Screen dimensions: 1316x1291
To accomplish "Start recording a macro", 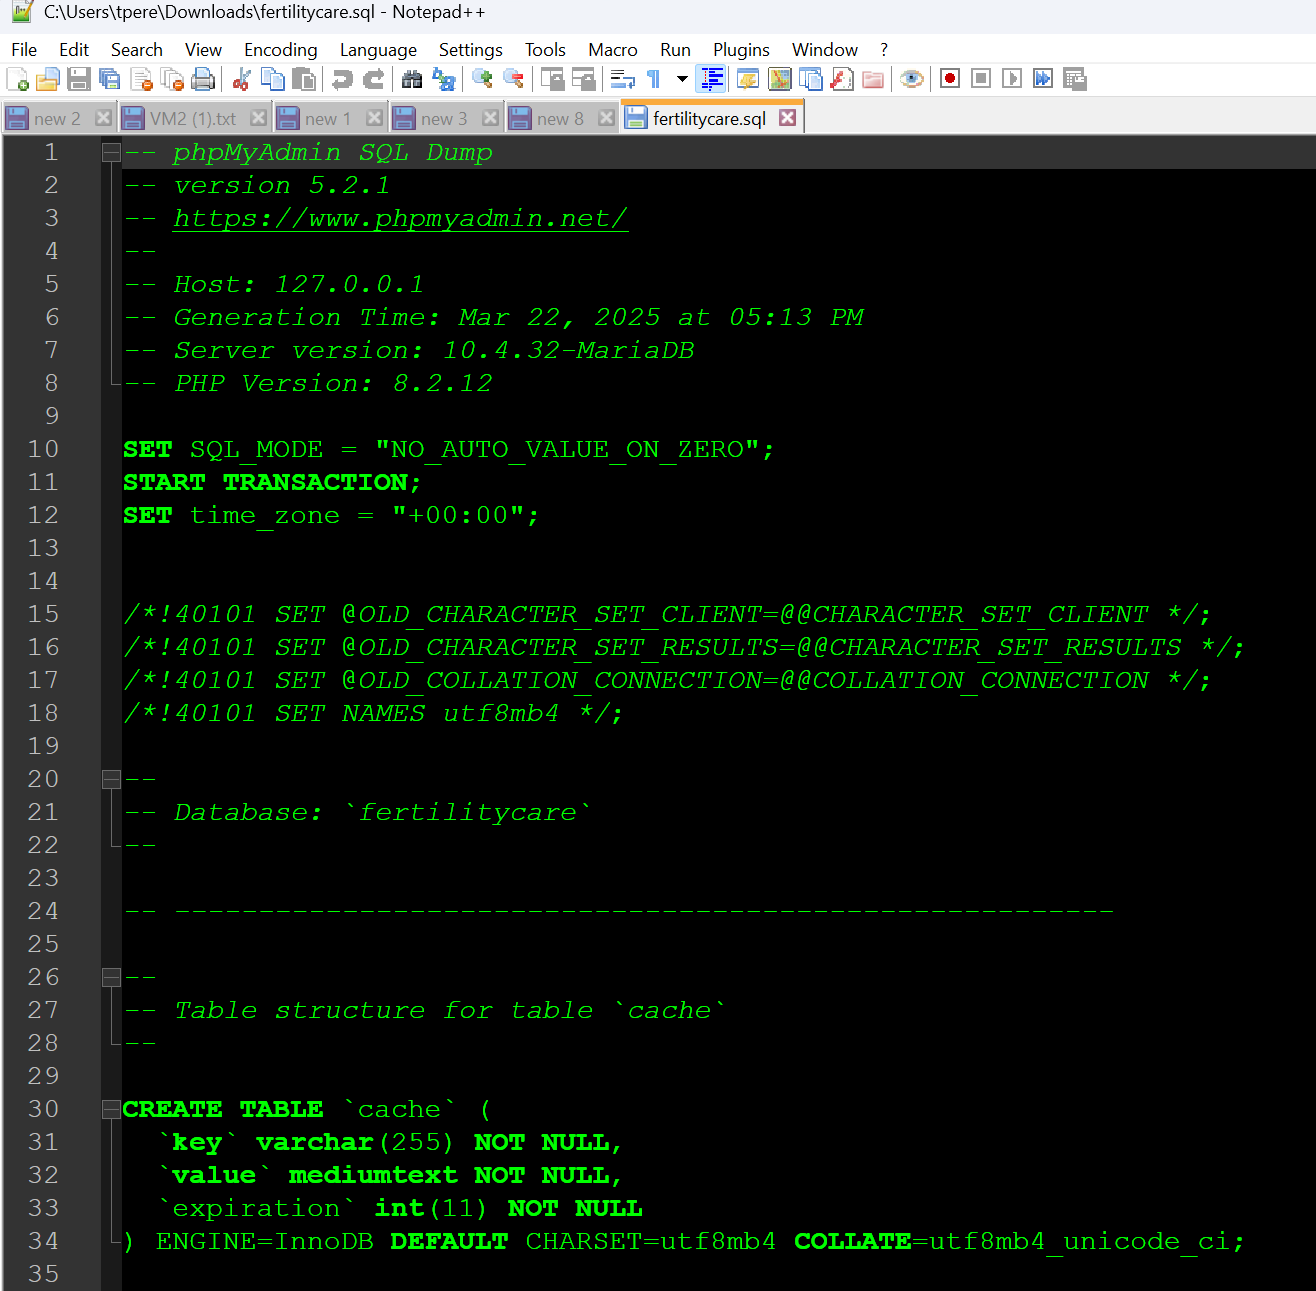I will (x=948, y=79).
